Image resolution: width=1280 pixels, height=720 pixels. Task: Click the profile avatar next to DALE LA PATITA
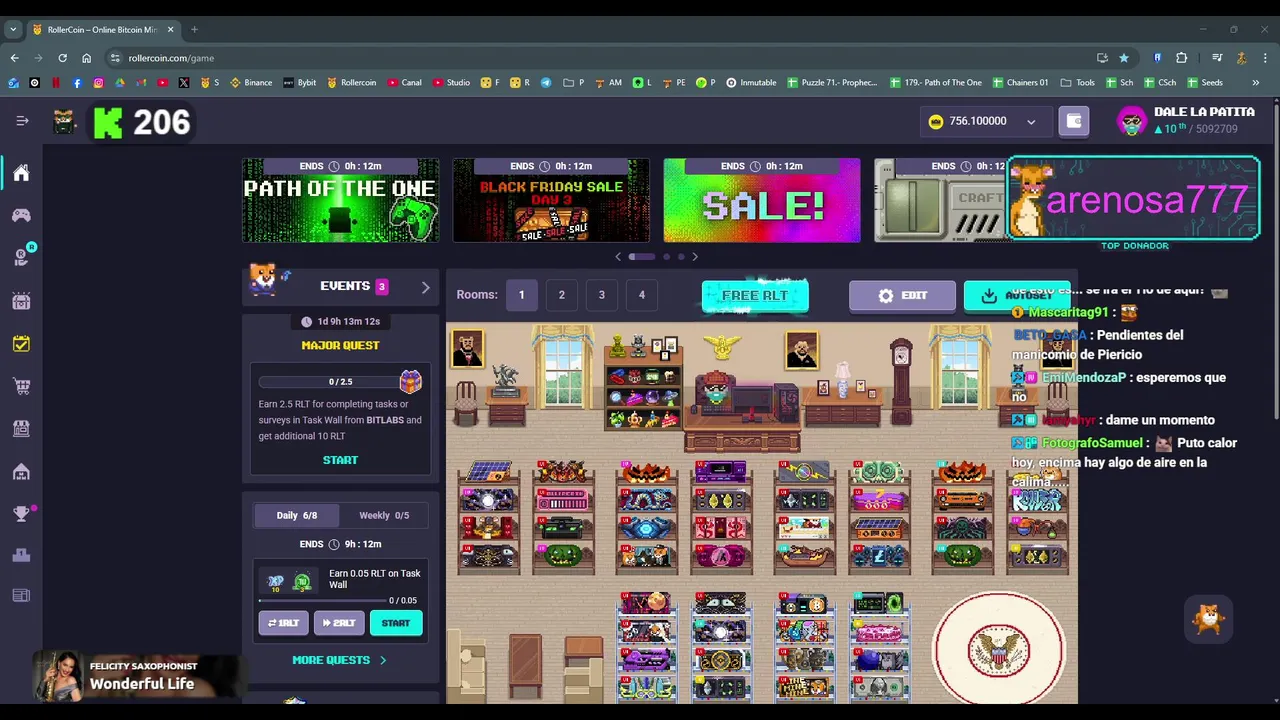click(1132, 121)
